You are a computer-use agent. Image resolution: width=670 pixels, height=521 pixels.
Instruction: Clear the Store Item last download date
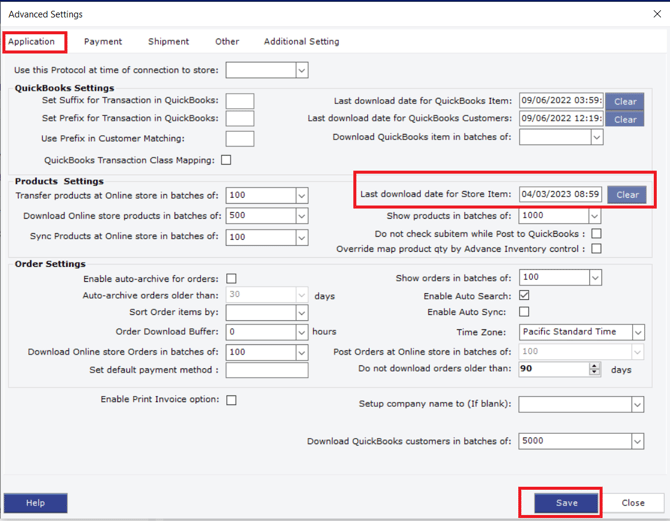coord(627,195)
